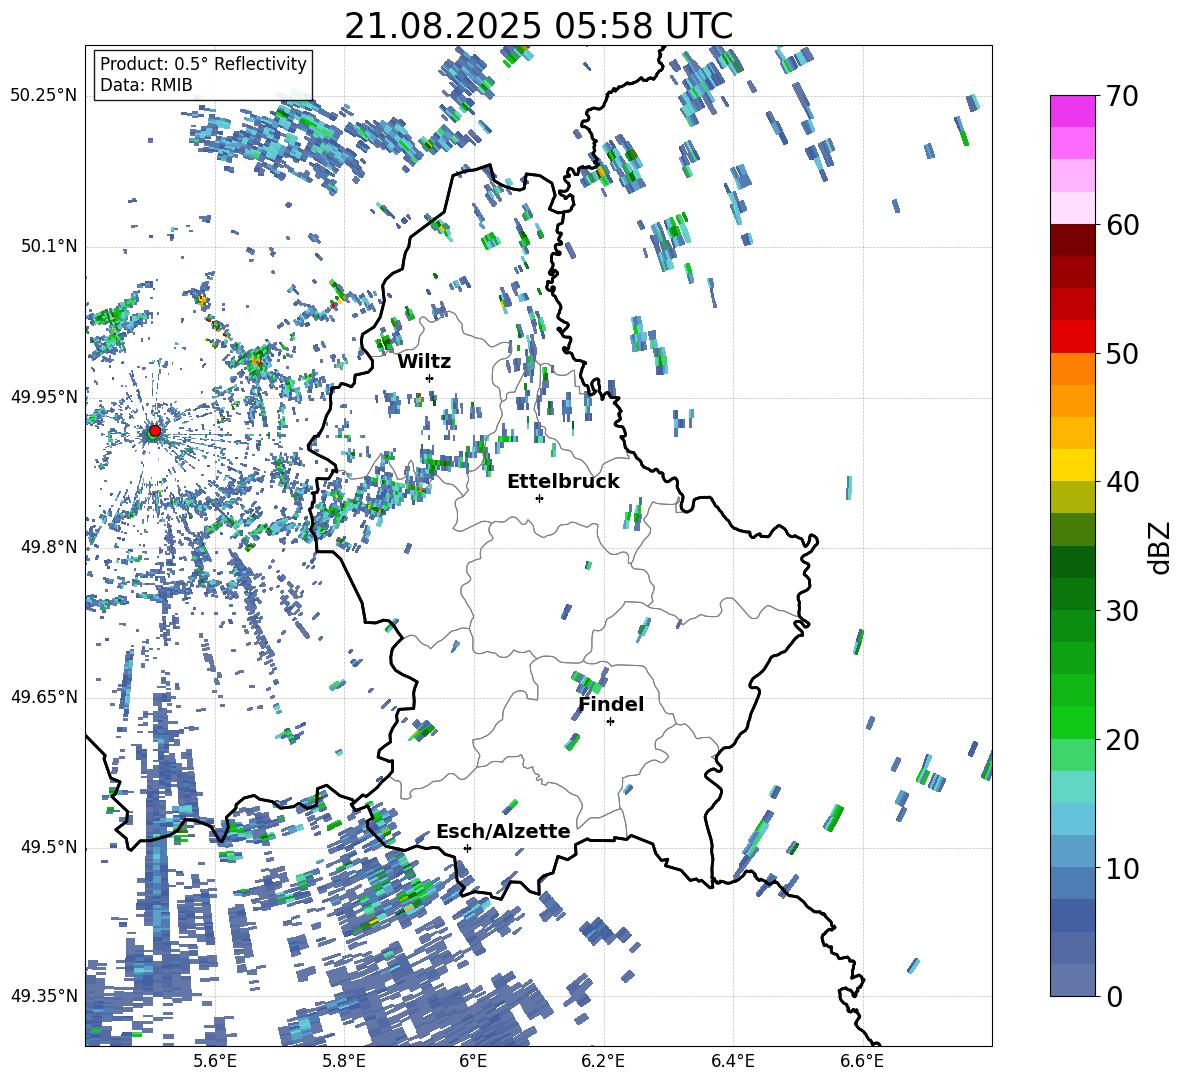Click the 49.95°N latitude label

pyautogui.click(x=44, y=396)
